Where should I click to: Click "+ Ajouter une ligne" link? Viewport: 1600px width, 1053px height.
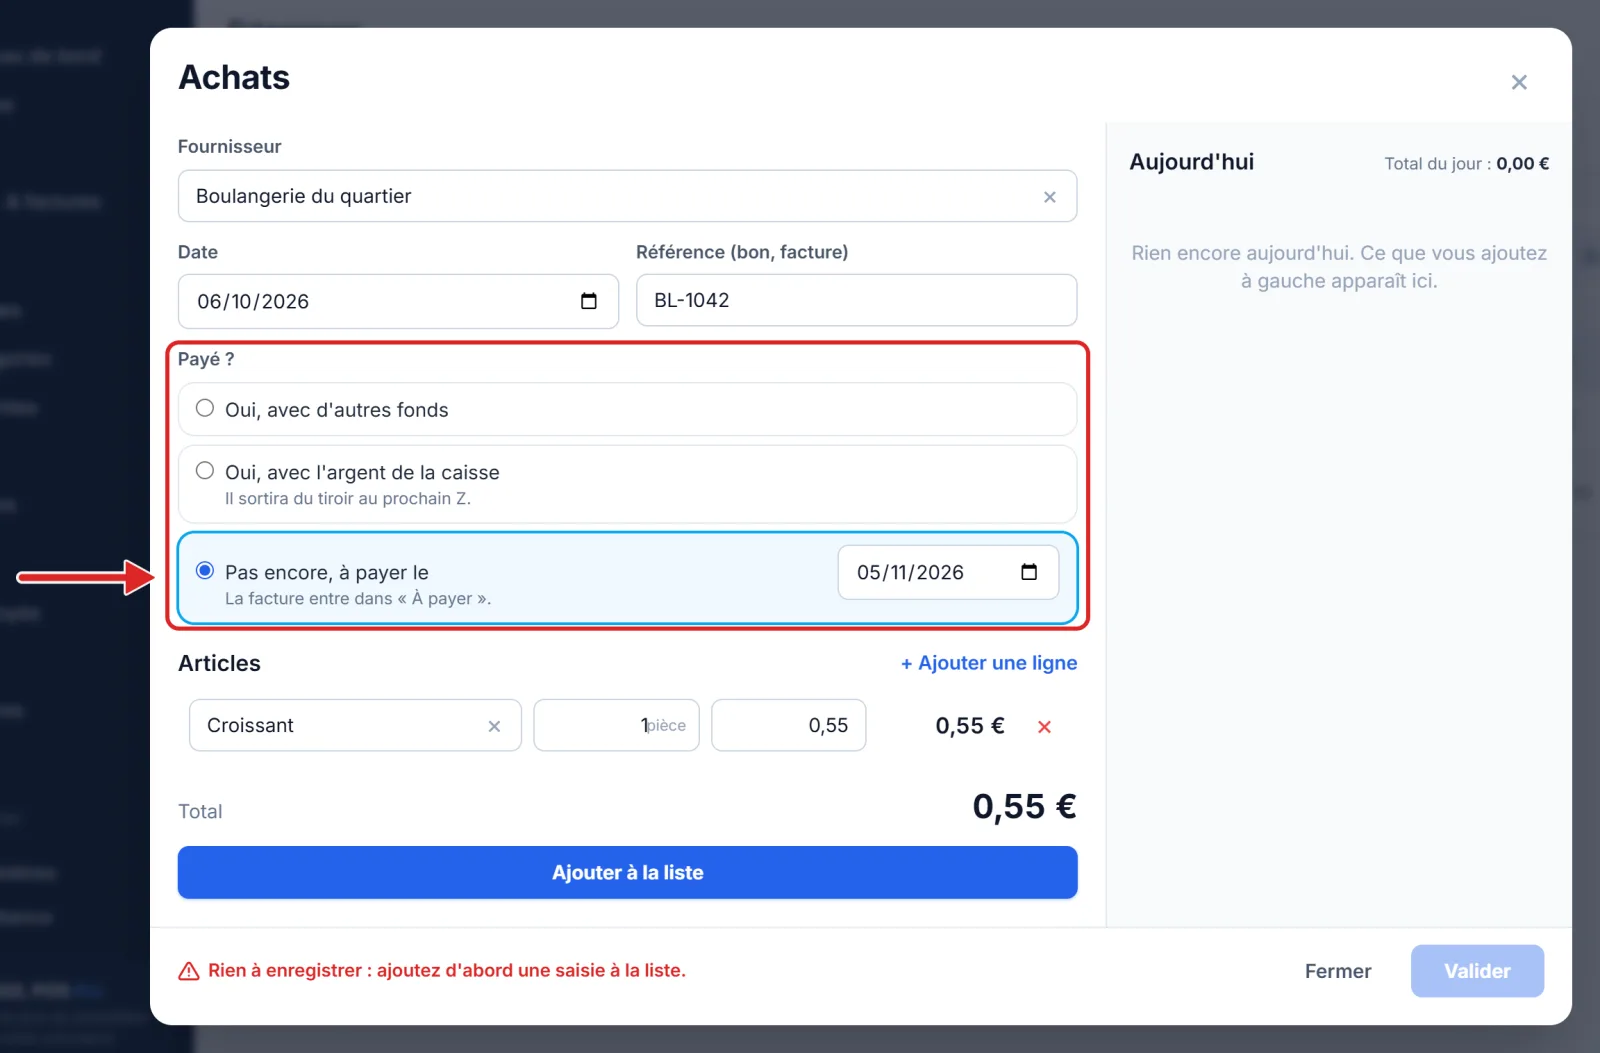tap(989, 663)
